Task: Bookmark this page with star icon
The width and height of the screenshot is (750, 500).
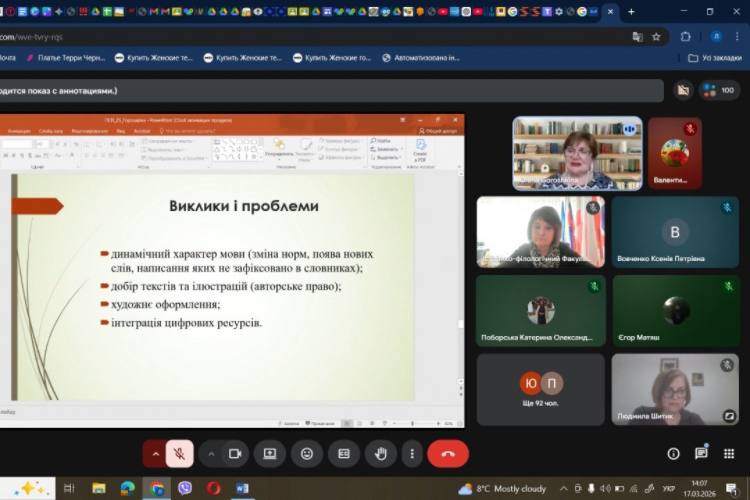Action: coord(657,36)
